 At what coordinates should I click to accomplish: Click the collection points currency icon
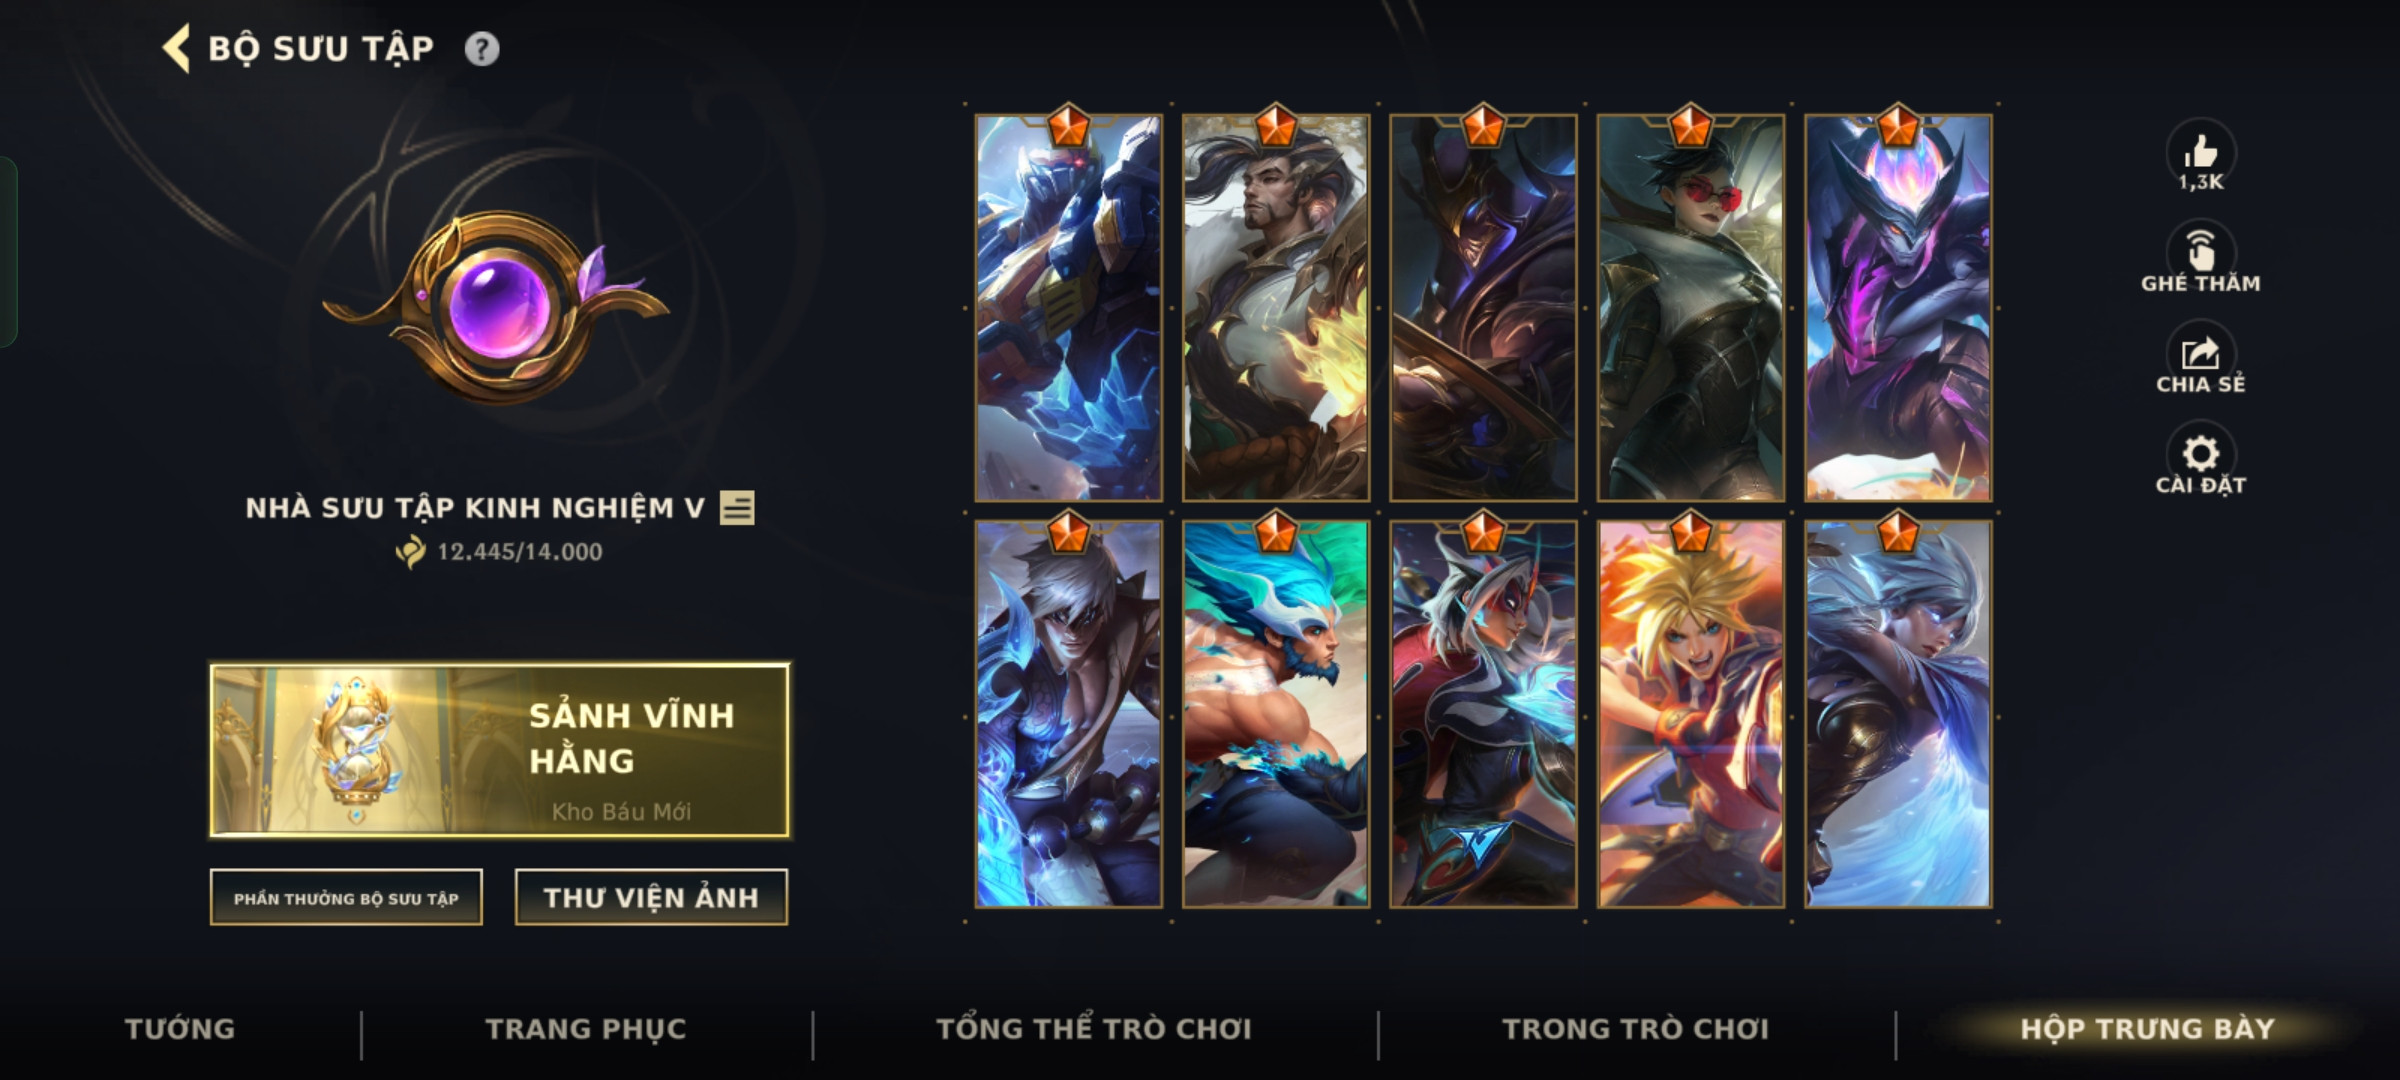410,551
